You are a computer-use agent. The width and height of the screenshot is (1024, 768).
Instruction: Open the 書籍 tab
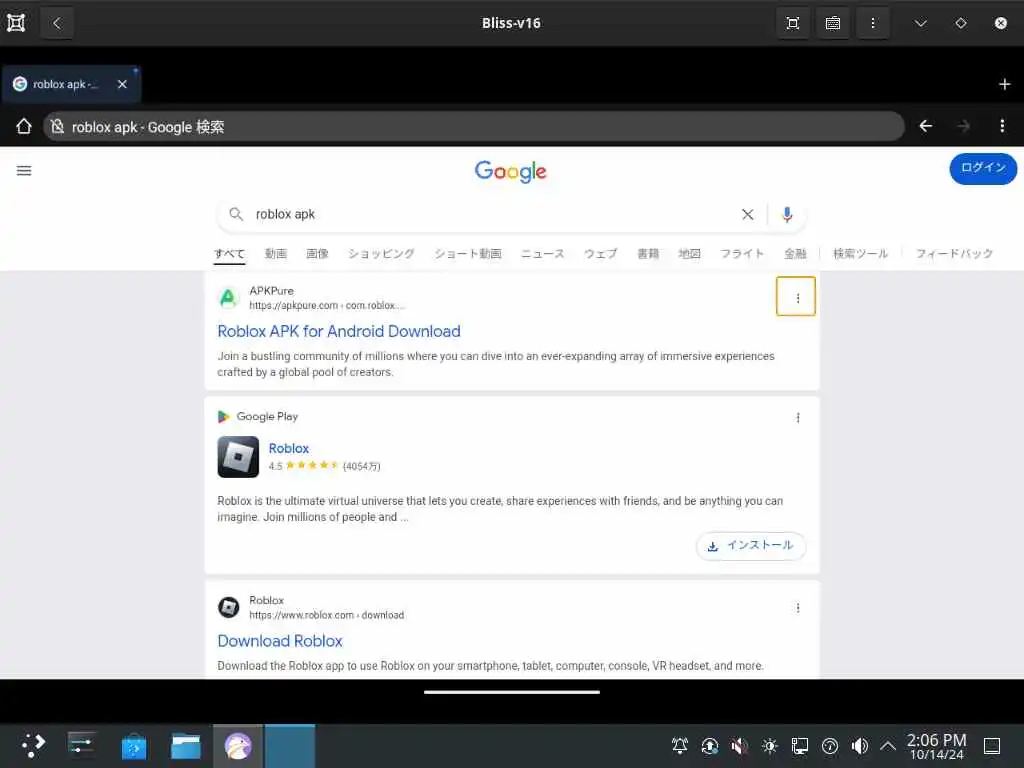648,253
